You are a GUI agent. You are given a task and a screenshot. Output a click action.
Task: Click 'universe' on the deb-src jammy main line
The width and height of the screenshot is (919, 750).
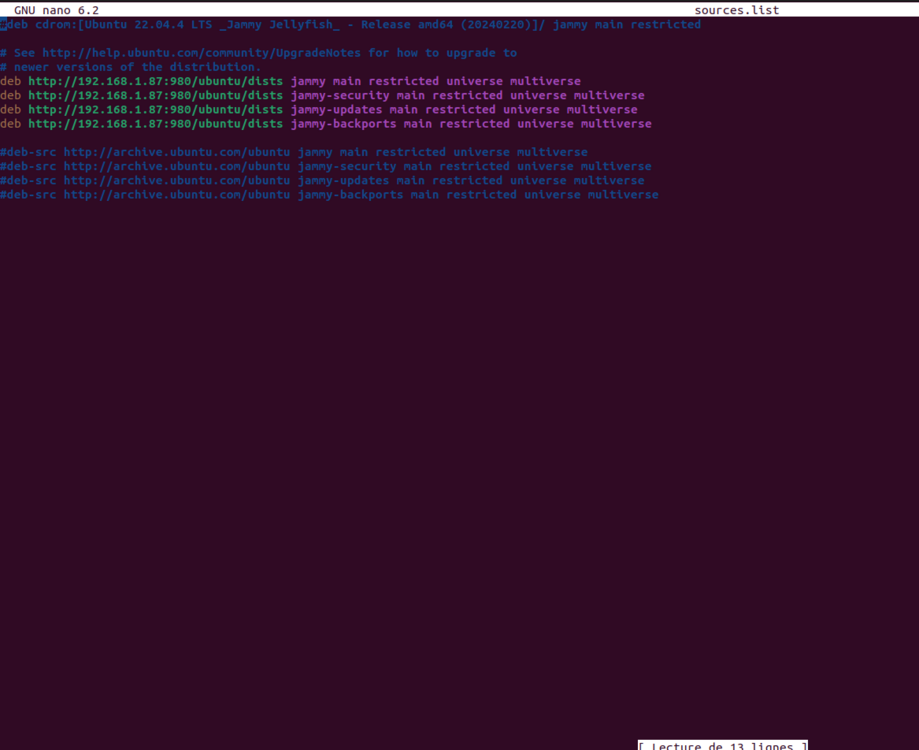point(481,152)
